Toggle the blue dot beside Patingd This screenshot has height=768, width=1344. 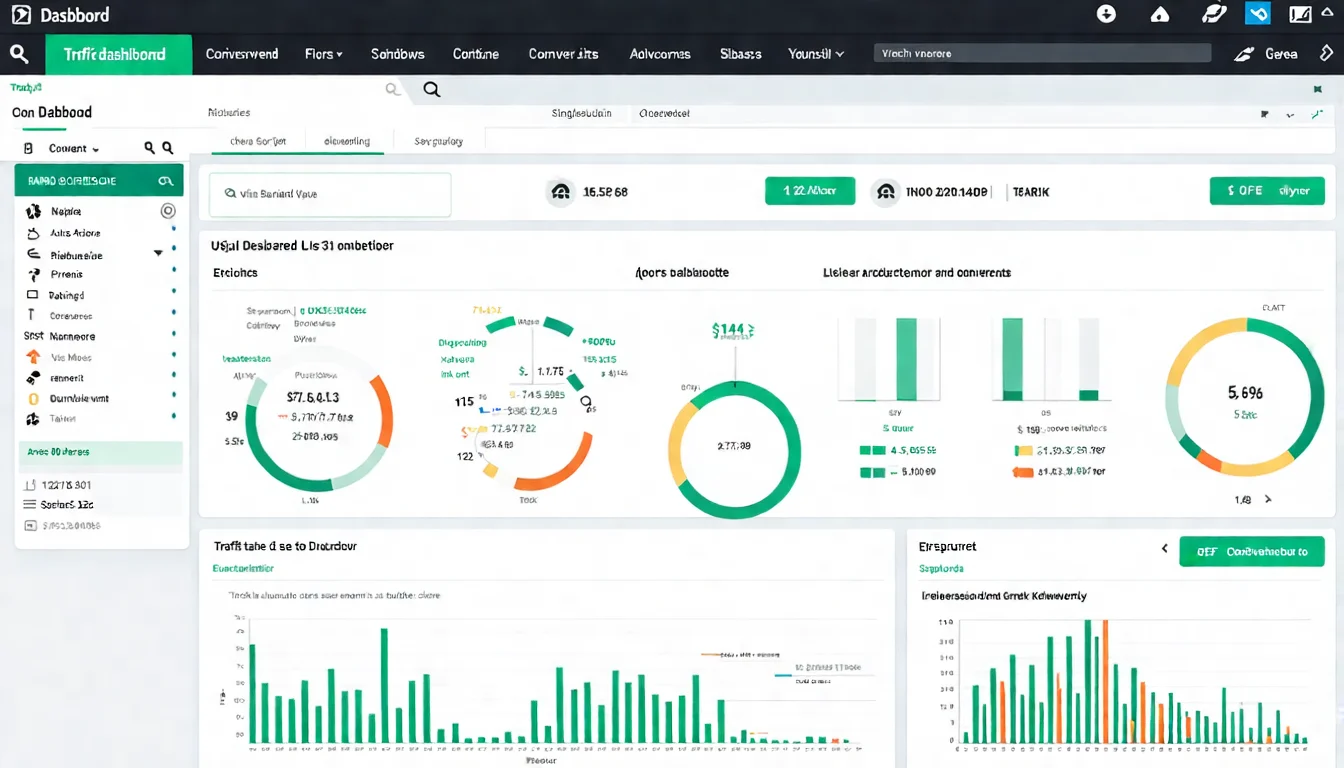pos(174,294)
